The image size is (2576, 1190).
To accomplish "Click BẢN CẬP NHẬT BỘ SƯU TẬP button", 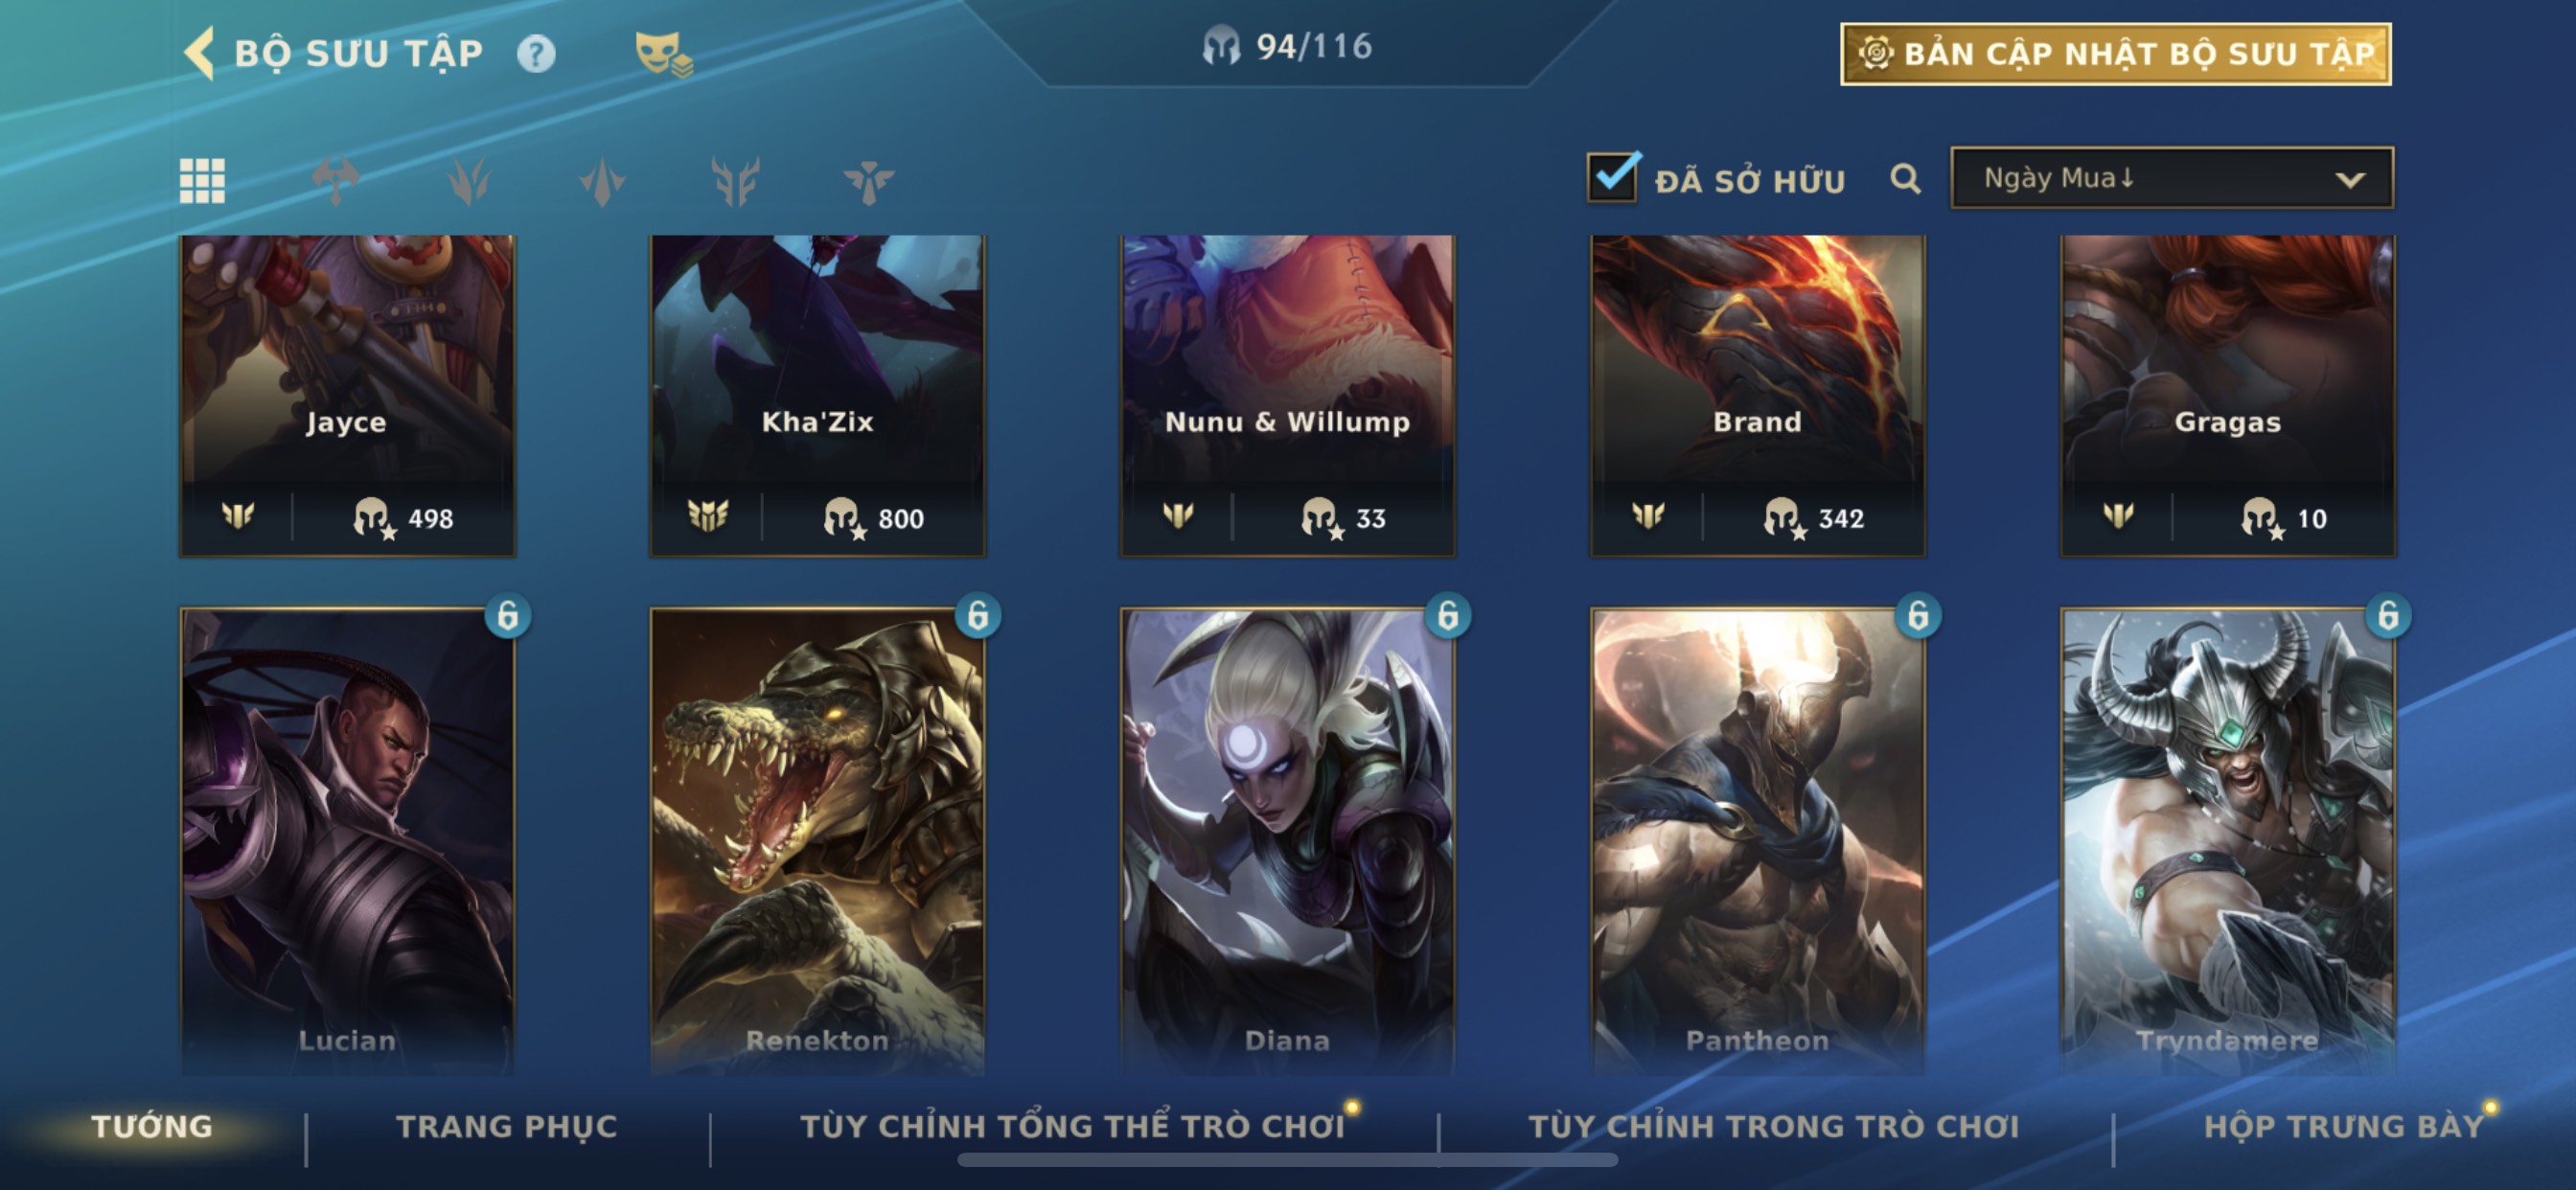I will 2116,54.
